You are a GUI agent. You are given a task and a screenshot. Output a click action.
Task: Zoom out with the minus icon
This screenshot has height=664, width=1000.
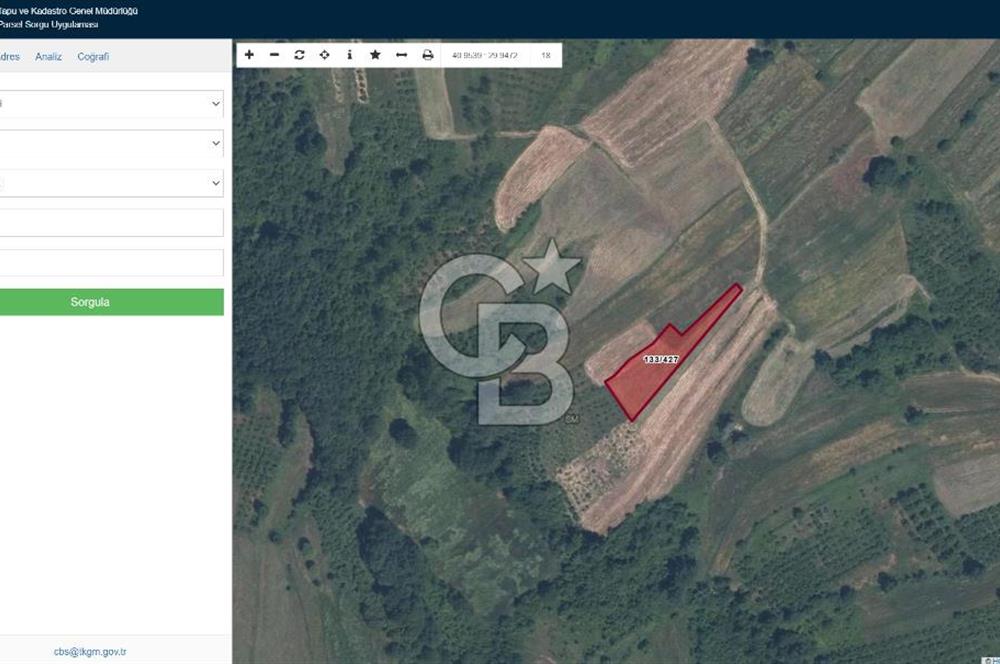[x=274, y=55]
